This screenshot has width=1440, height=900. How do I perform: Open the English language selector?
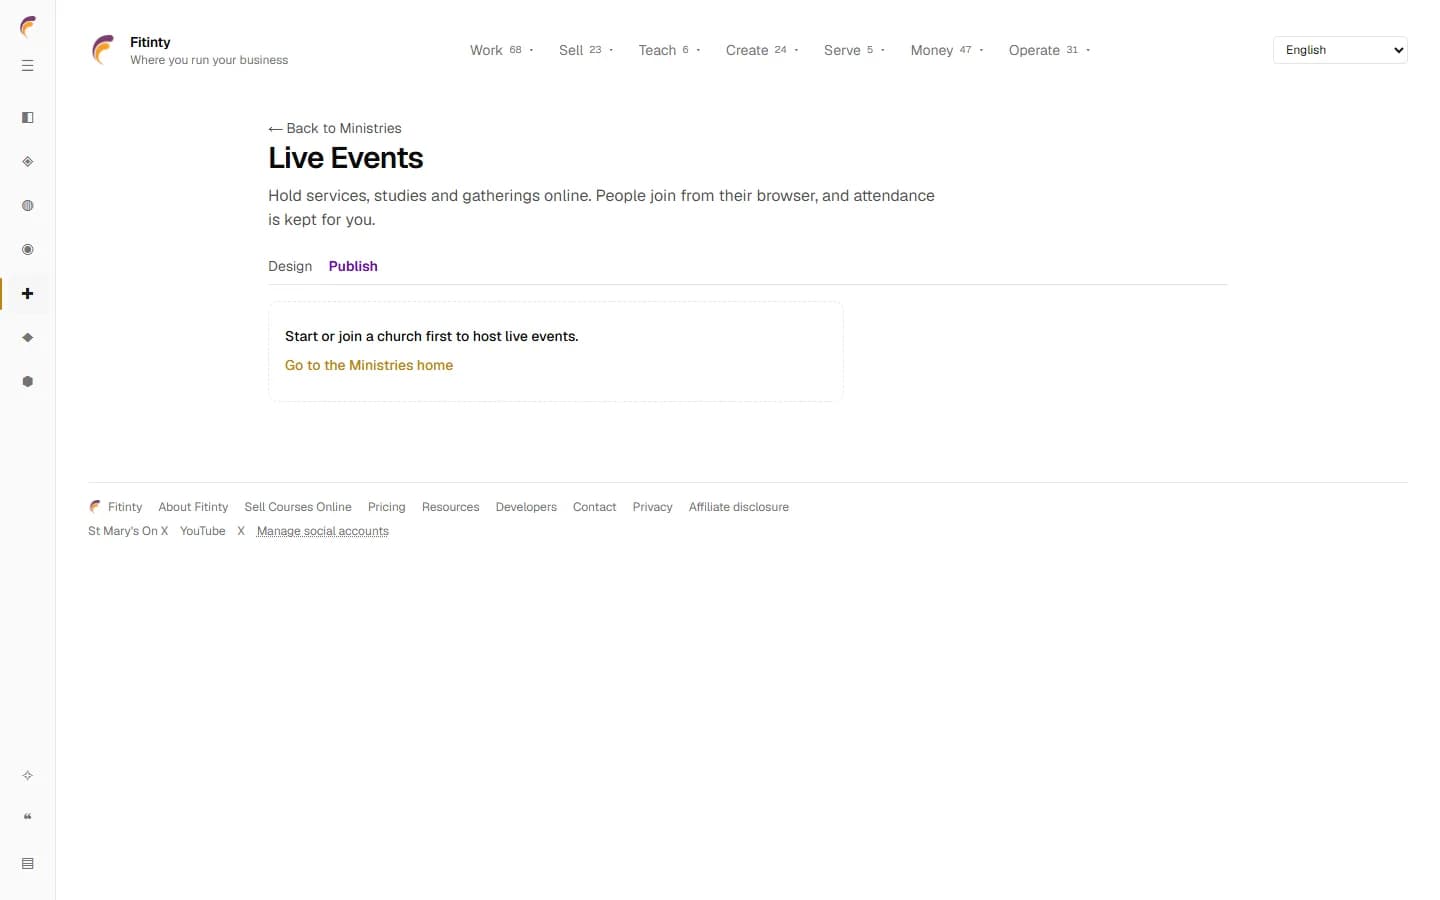coord(1340,50)
